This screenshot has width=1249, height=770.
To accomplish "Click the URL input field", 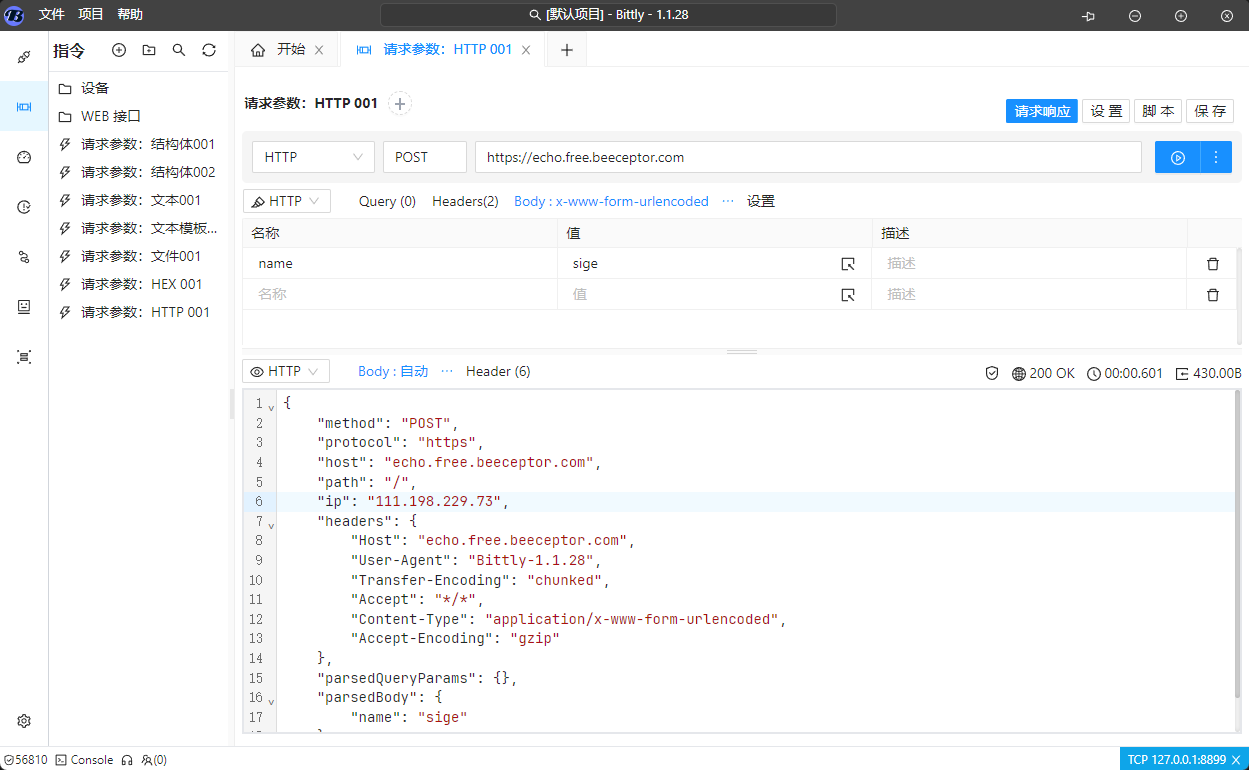I will coord(807,157).
